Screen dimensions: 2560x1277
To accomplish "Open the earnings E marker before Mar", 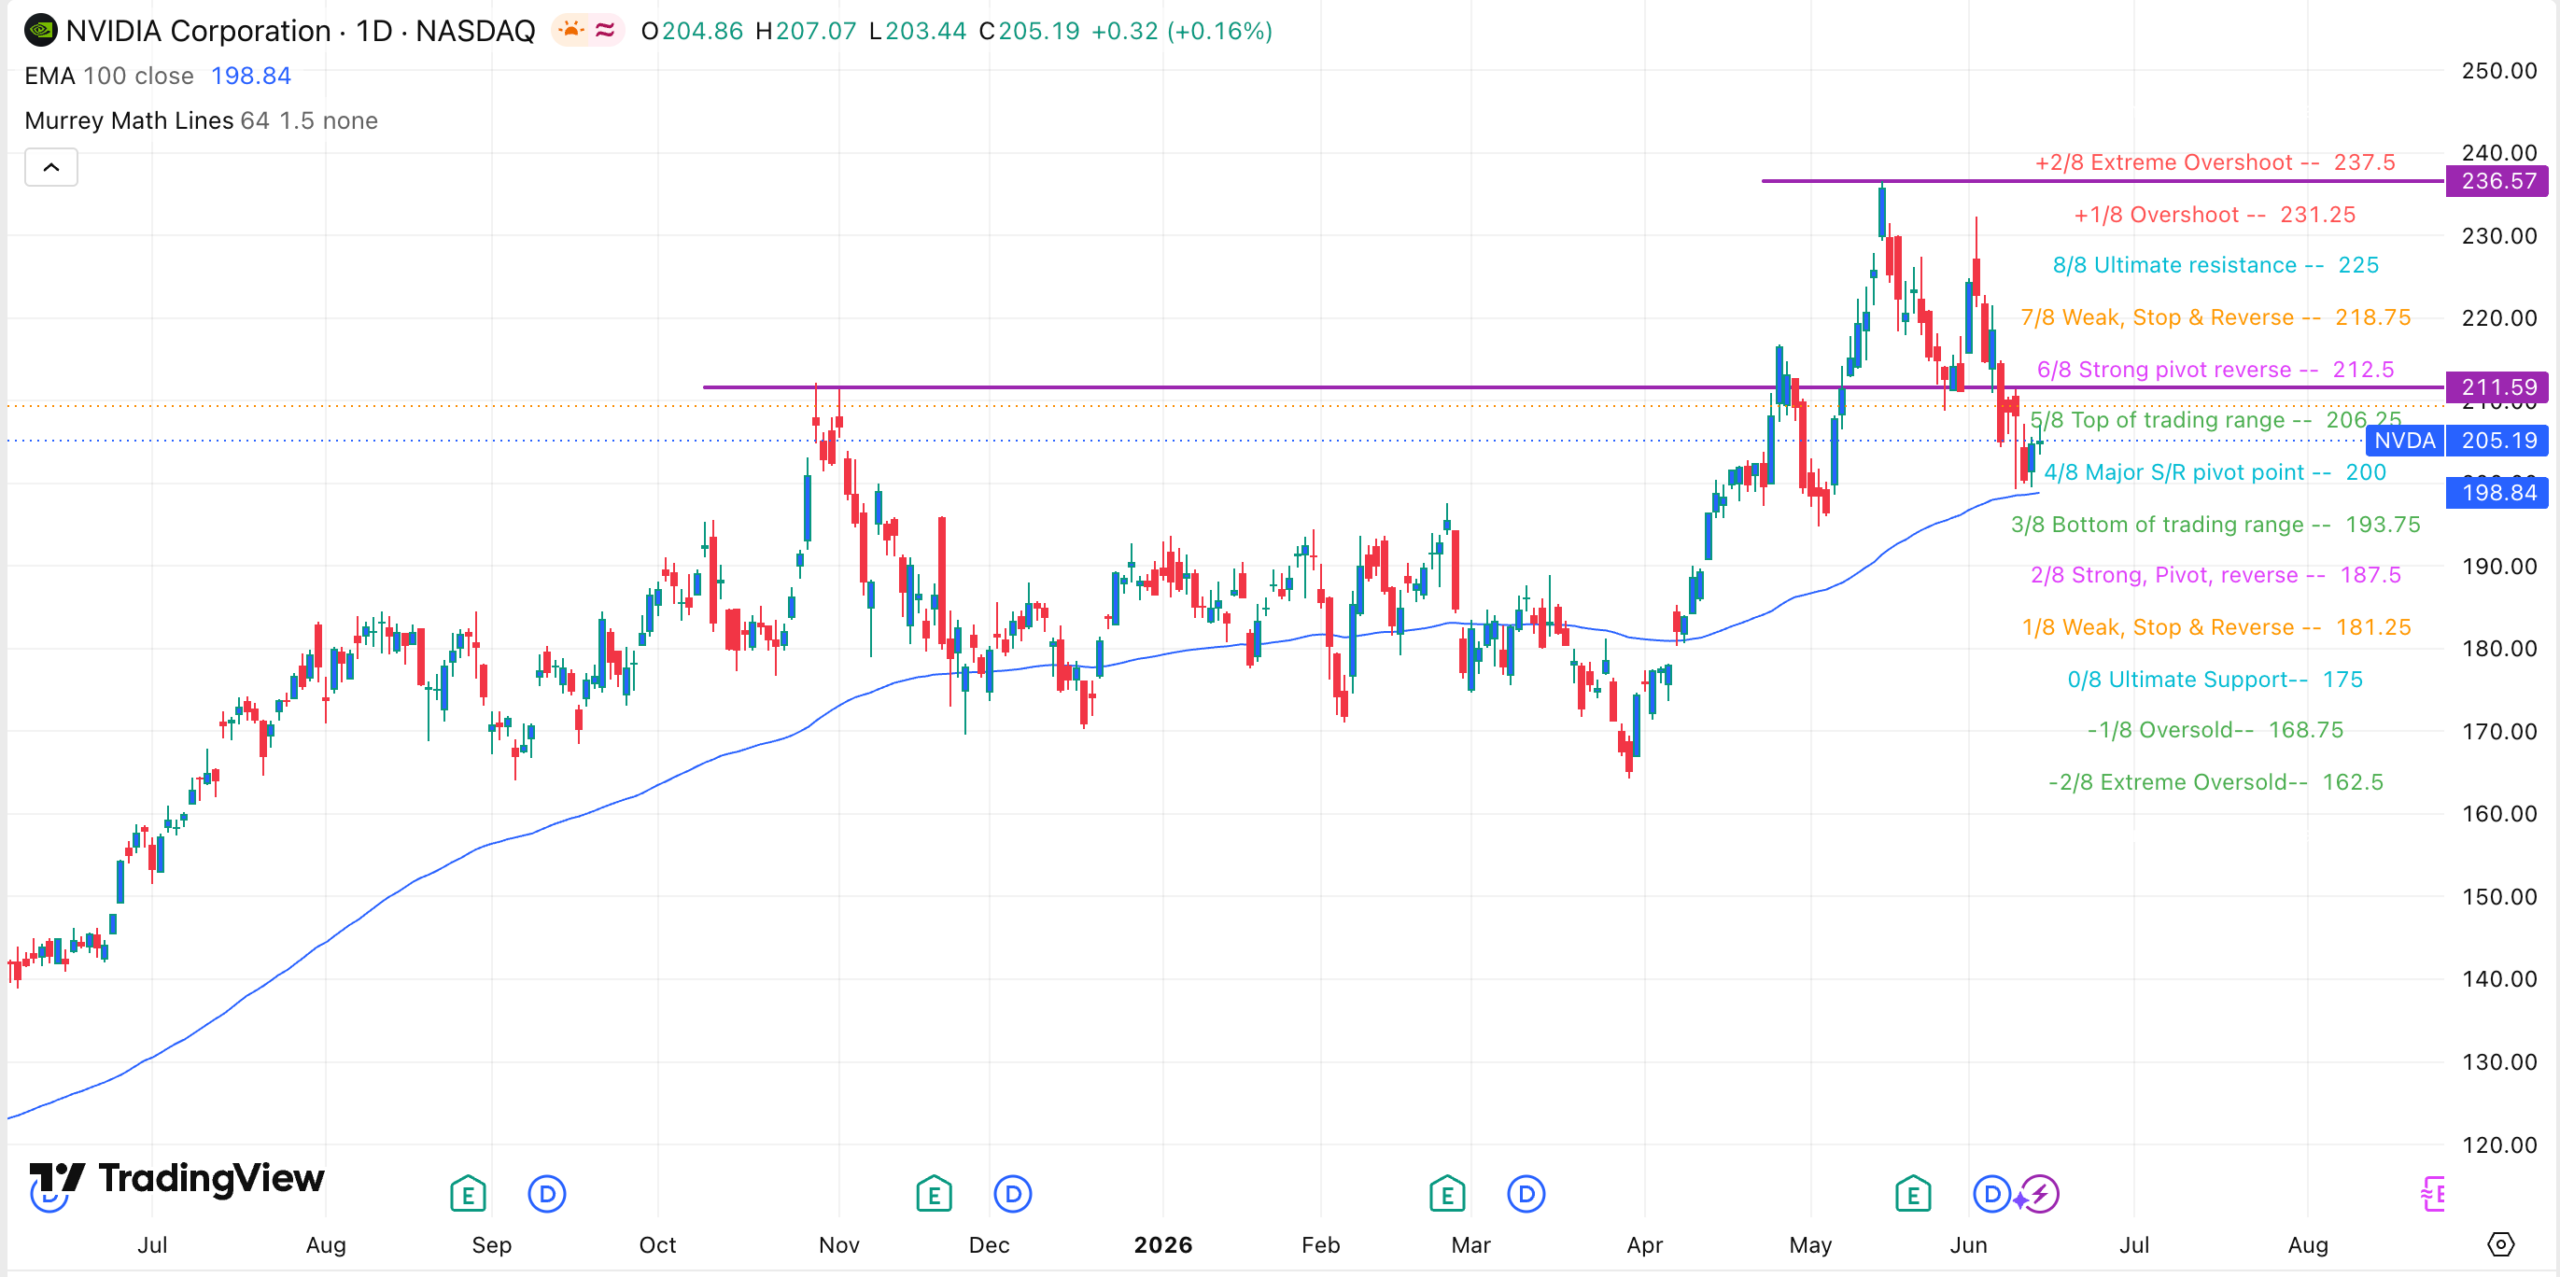I will 1447,1194.
